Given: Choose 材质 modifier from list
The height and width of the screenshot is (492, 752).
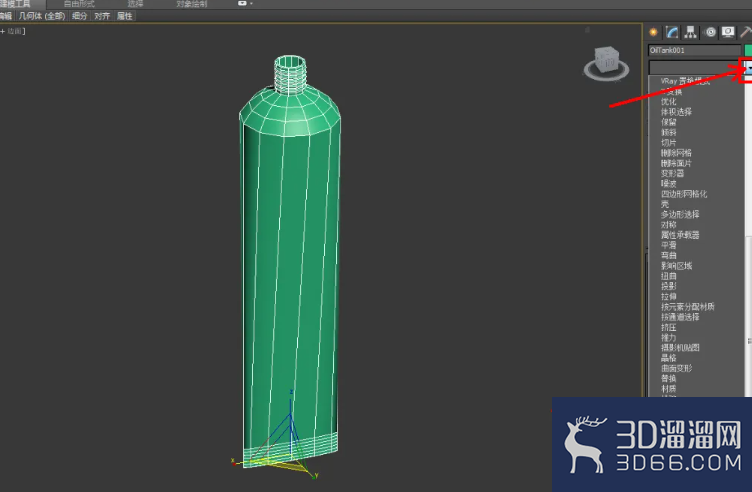Looking at the screenshot, I should 669,389.
